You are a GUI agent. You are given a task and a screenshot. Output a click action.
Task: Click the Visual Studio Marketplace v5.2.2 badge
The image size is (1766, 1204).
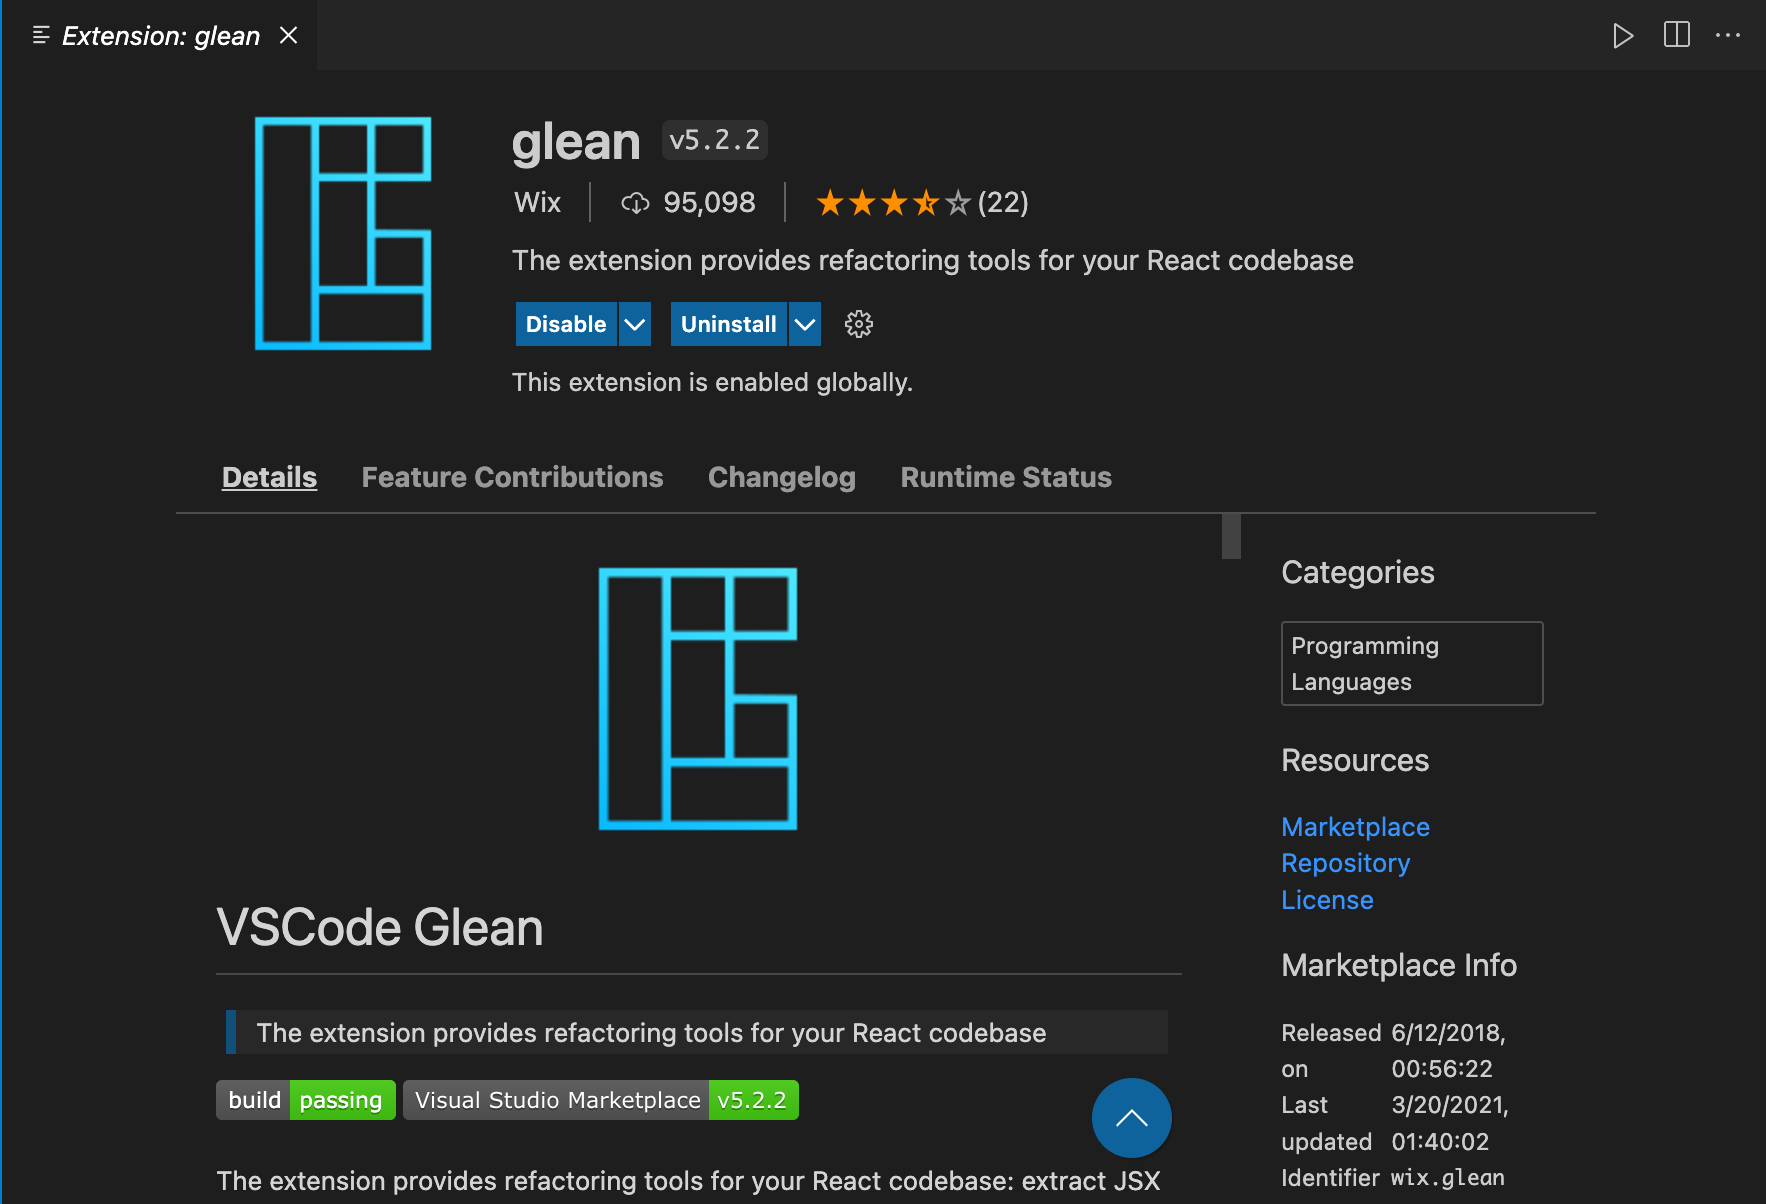(x=601, y=1100)
